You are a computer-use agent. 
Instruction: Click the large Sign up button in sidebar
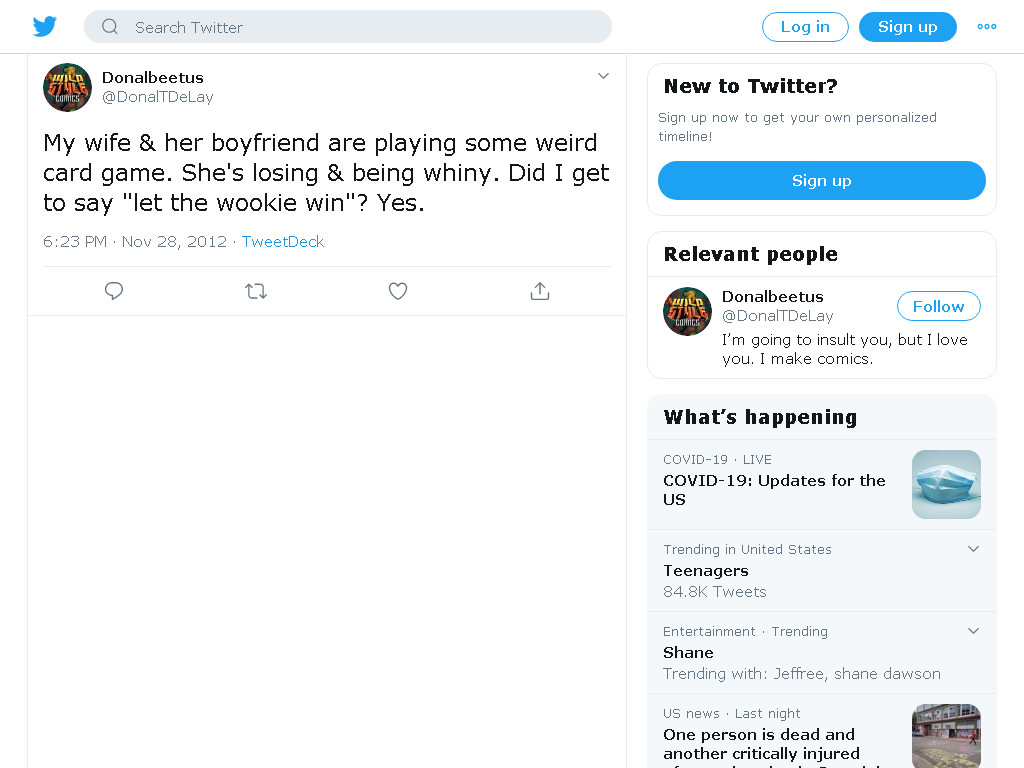tap(822, 180)
